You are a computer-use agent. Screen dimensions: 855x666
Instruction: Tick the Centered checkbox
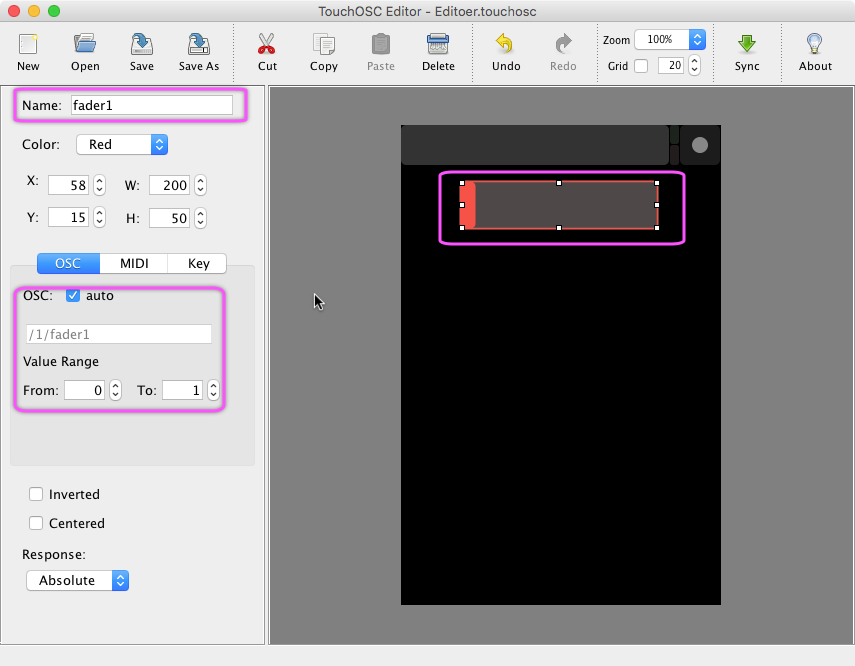click(37, 523)
